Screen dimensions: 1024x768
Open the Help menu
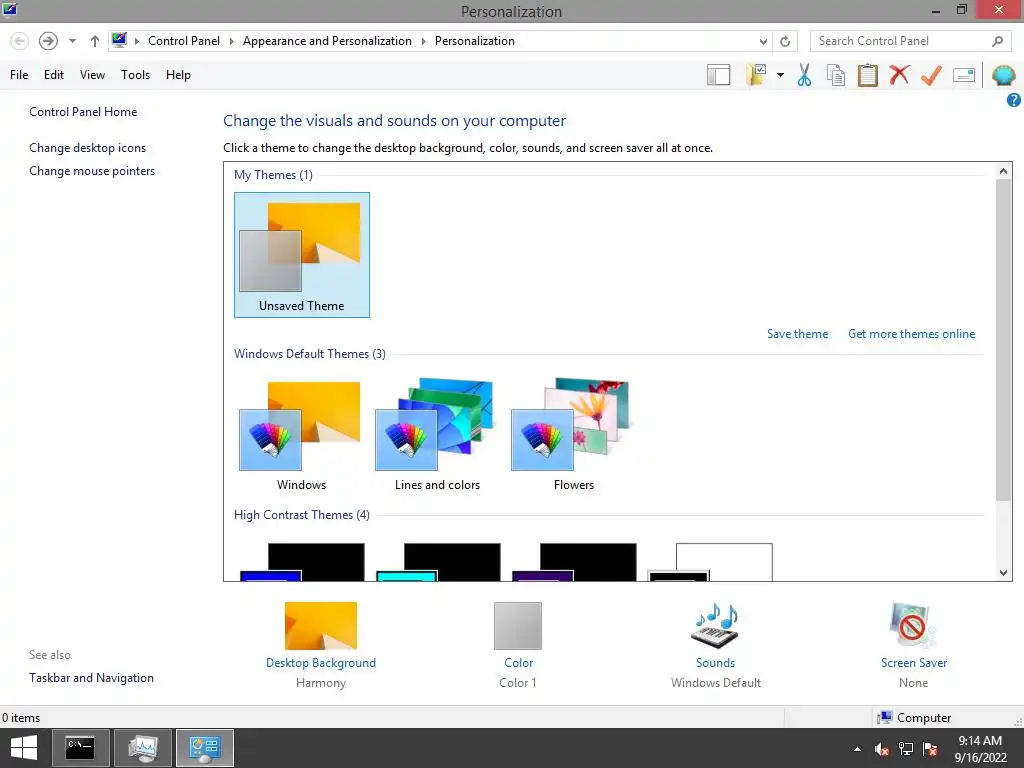178,75
